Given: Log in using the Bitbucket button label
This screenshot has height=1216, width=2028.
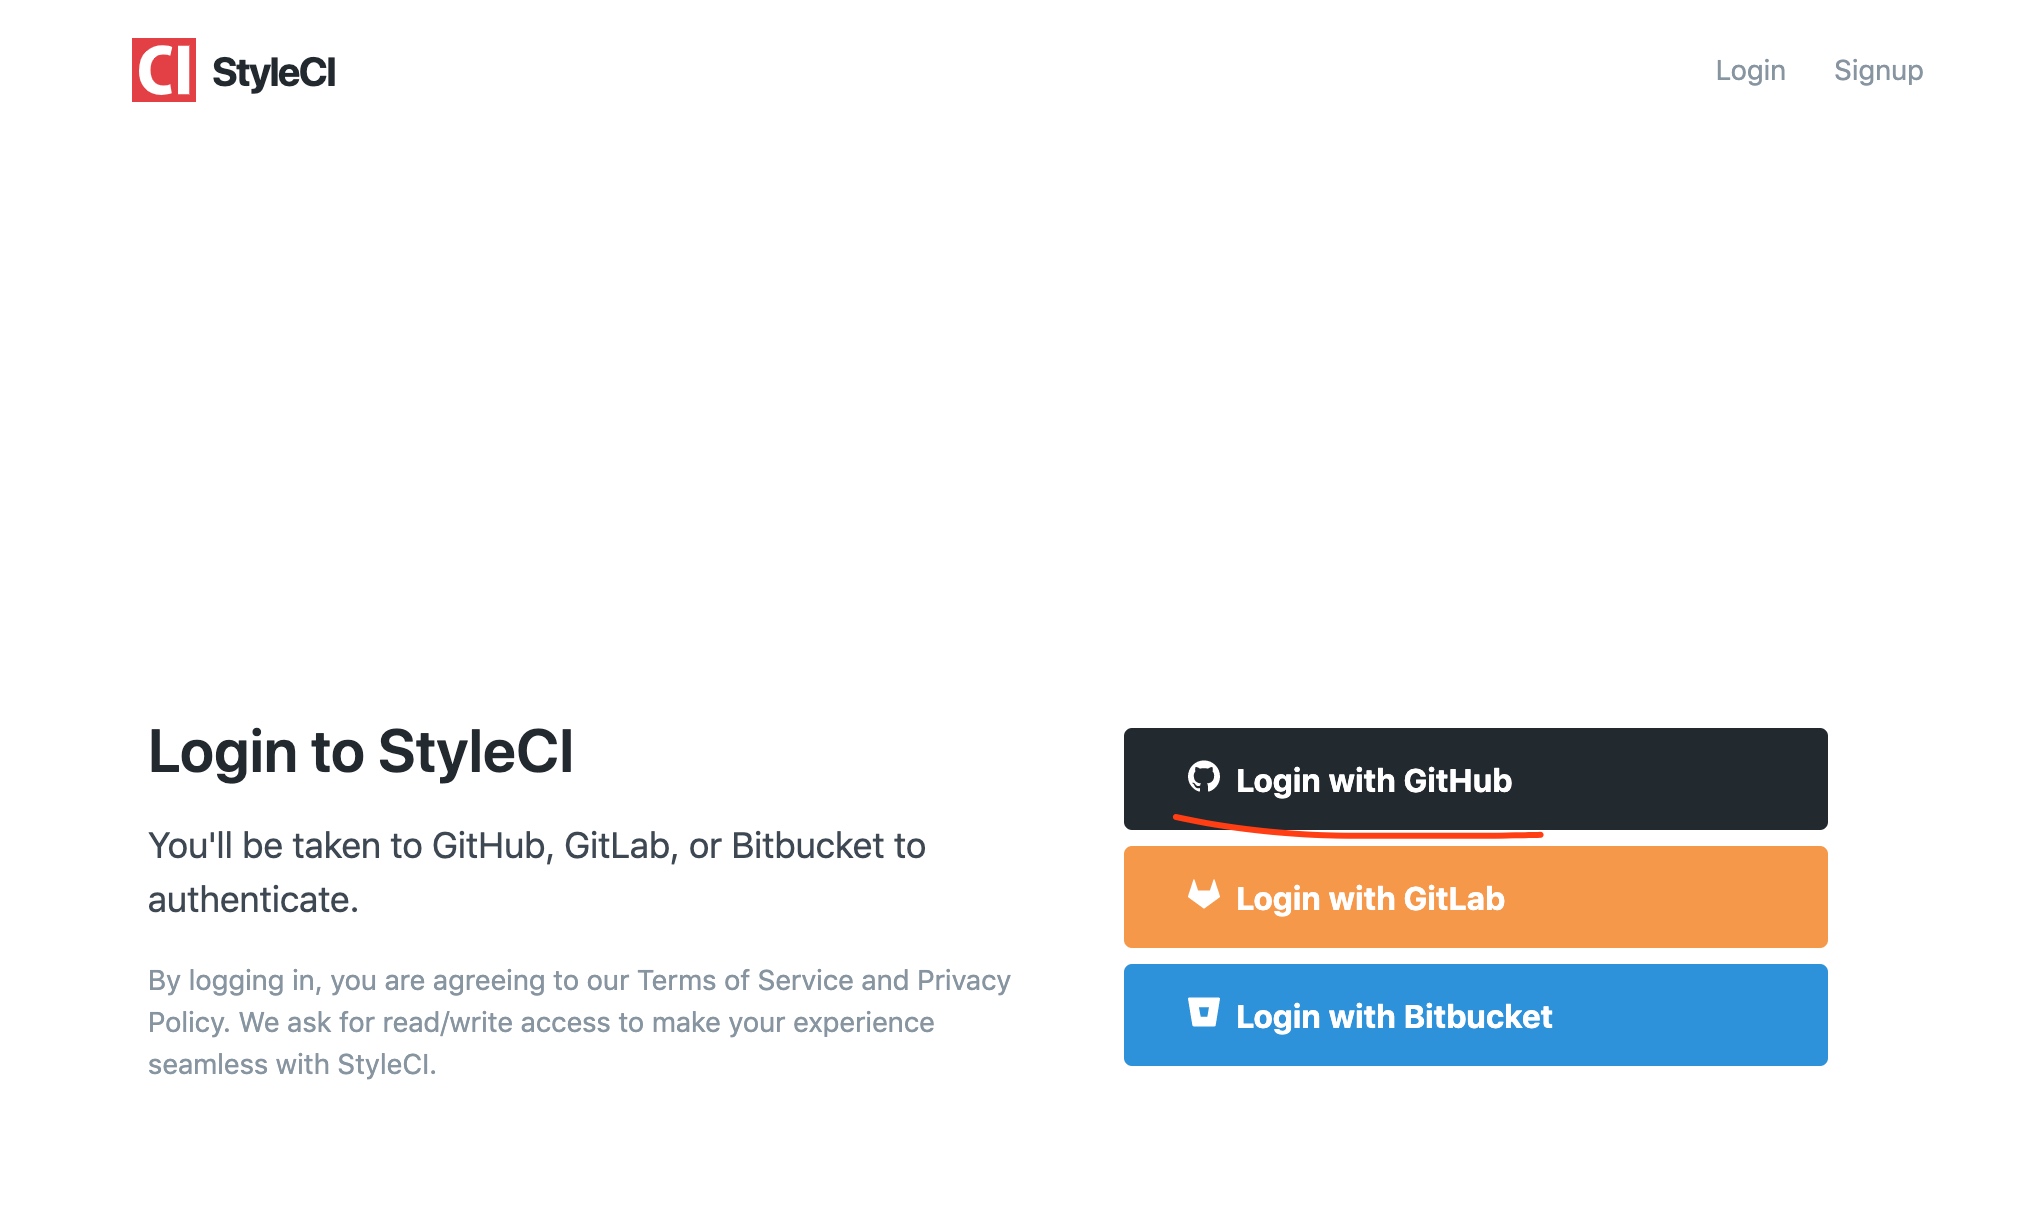Looking at the screenshot, I should (x=1394, y=1016).
